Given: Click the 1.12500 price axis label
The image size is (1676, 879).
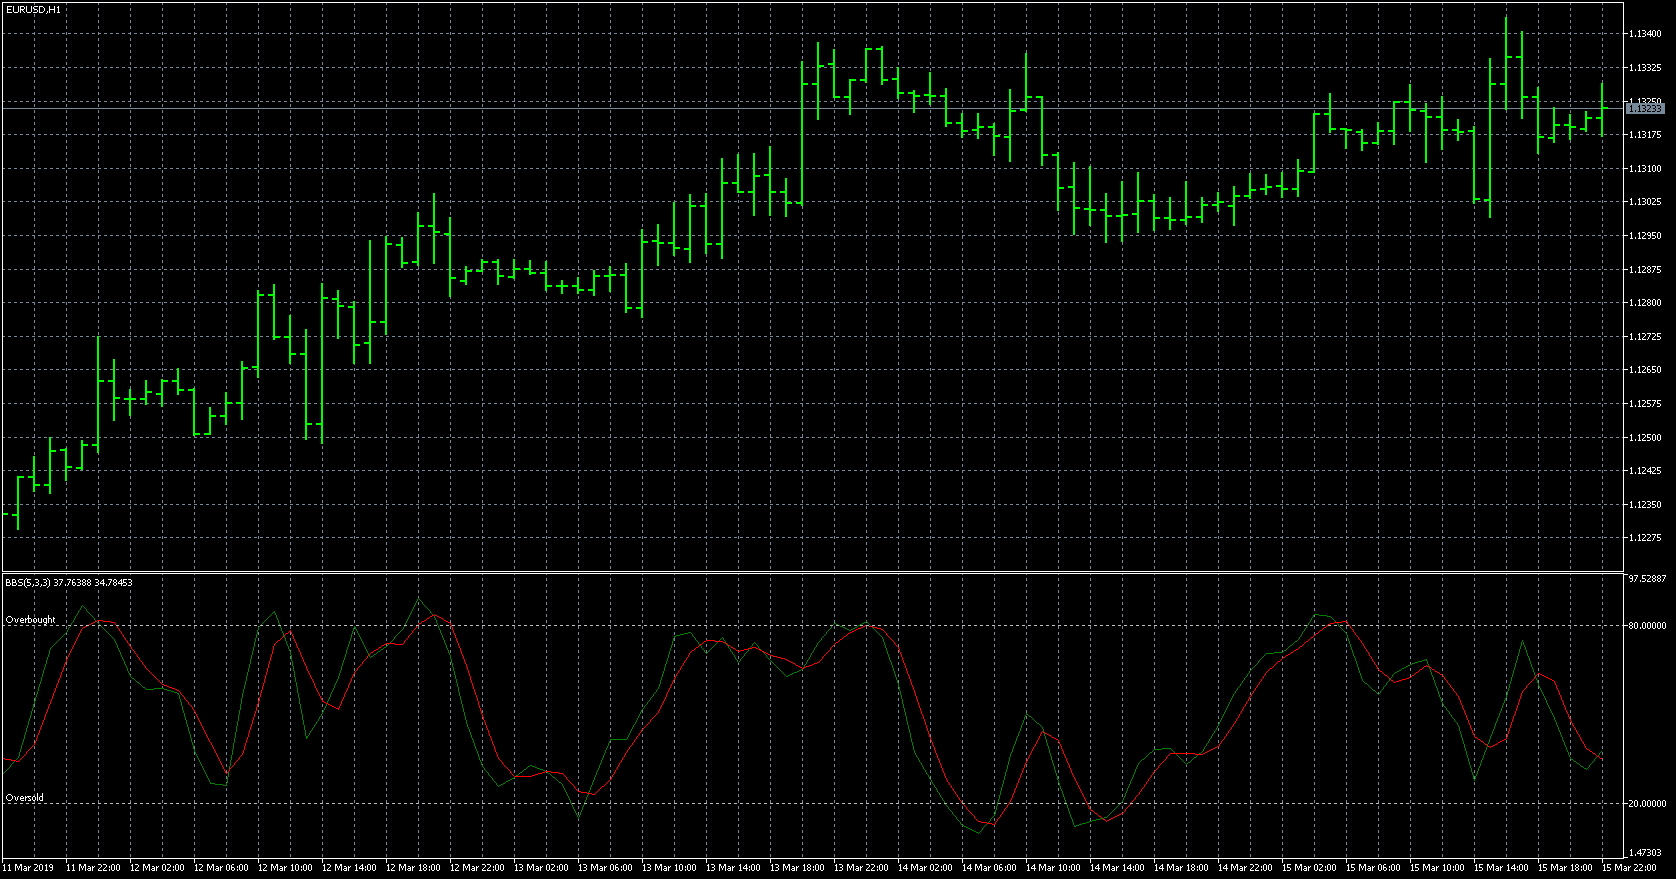Looking at the screenshot, I should pos(1646,438).
